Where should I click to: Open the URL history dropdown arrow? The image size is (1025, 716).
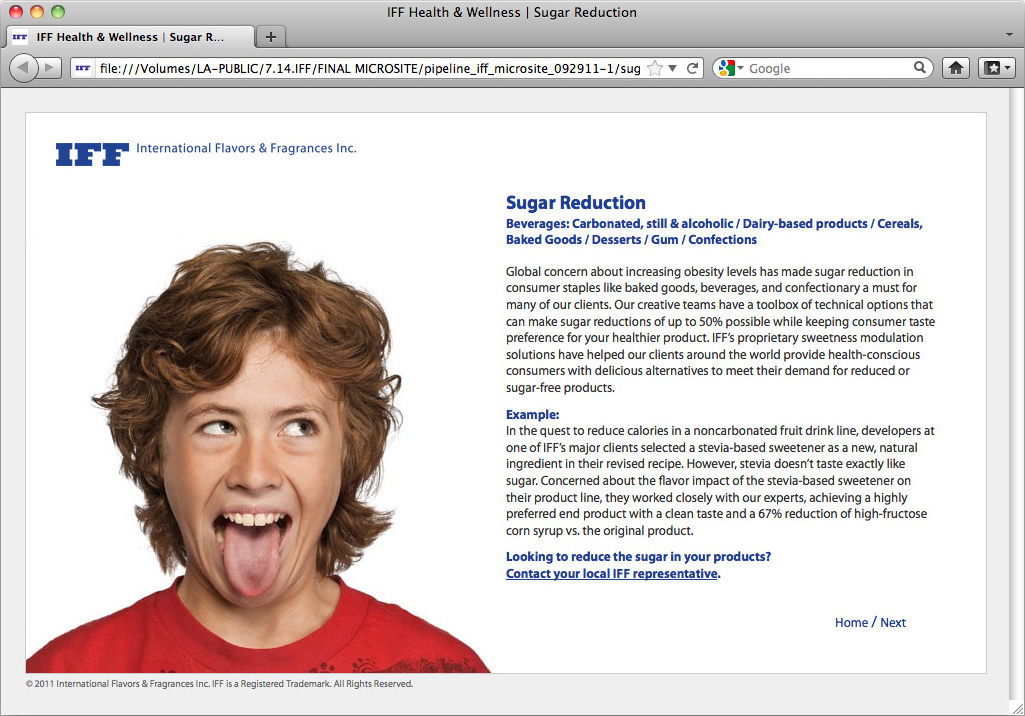tap(672, 68)
